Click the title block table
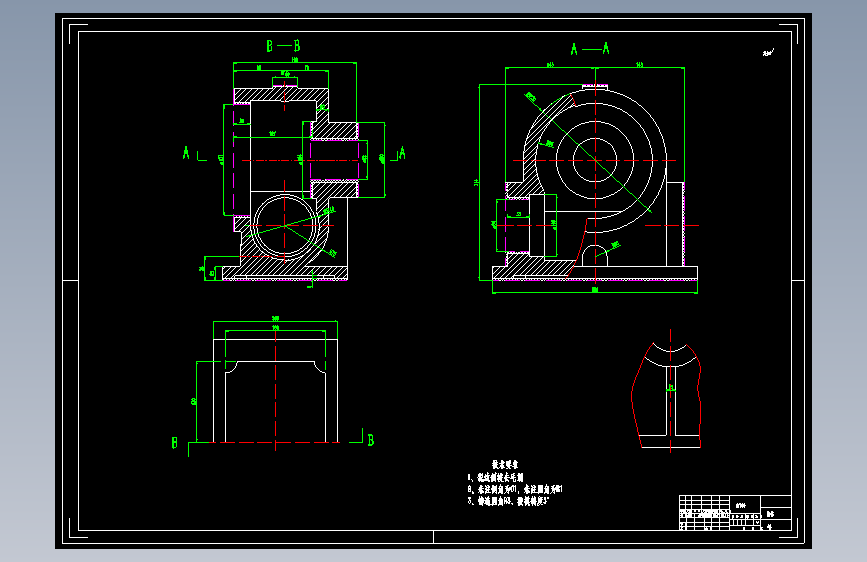 pyautogui.click(x=735, y=513)
